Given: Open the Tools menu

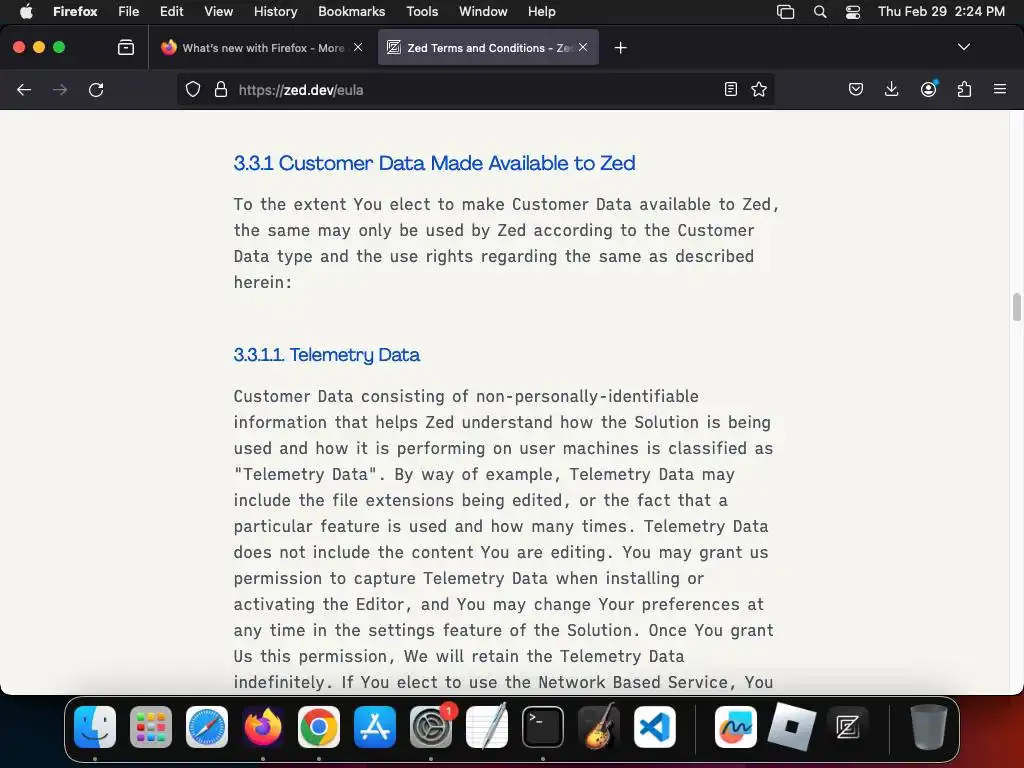Looking at the screenshot, I should (x=422, y=11).
